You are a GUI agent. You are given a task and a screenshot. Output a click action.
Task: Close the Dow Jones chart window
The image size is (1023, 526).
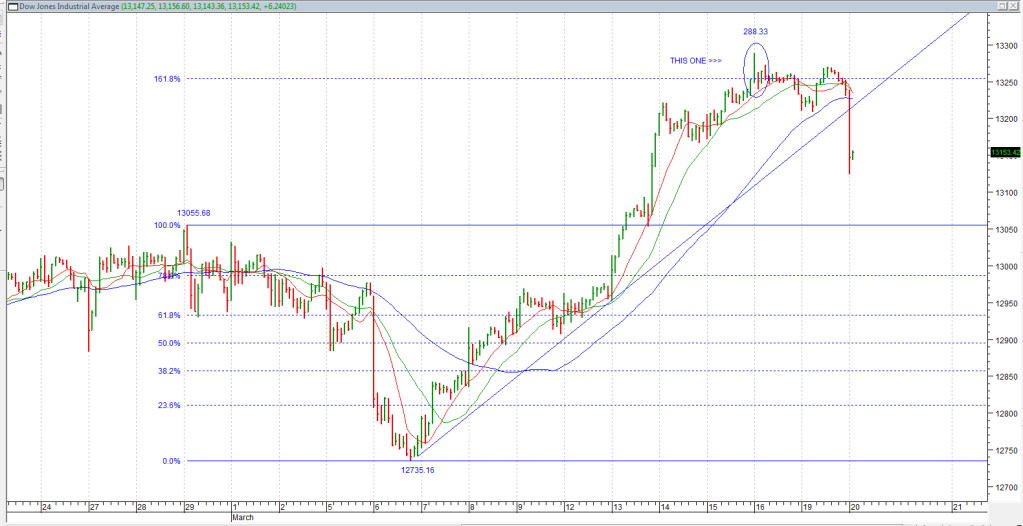(1014, 6)
